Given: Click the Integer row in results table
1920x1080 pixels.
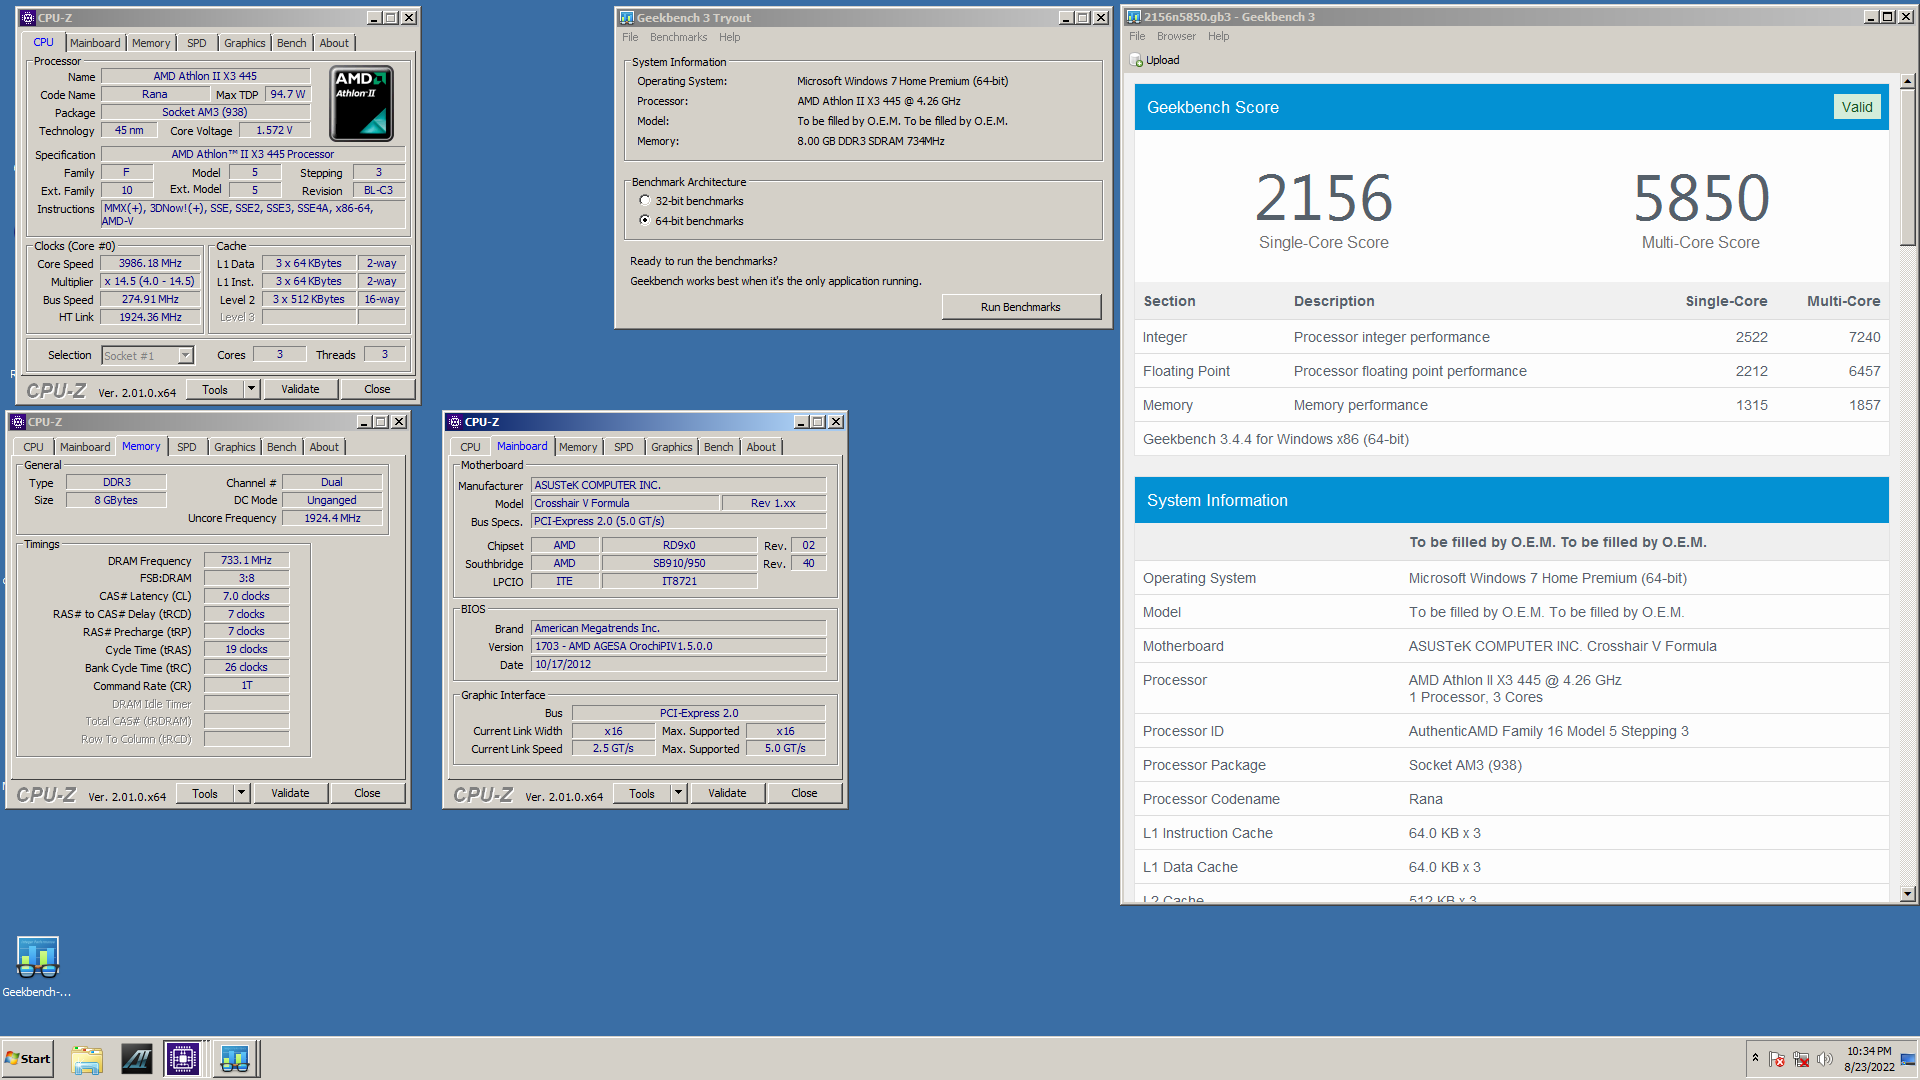Looking at the screenshot, I should (1511, 337).
